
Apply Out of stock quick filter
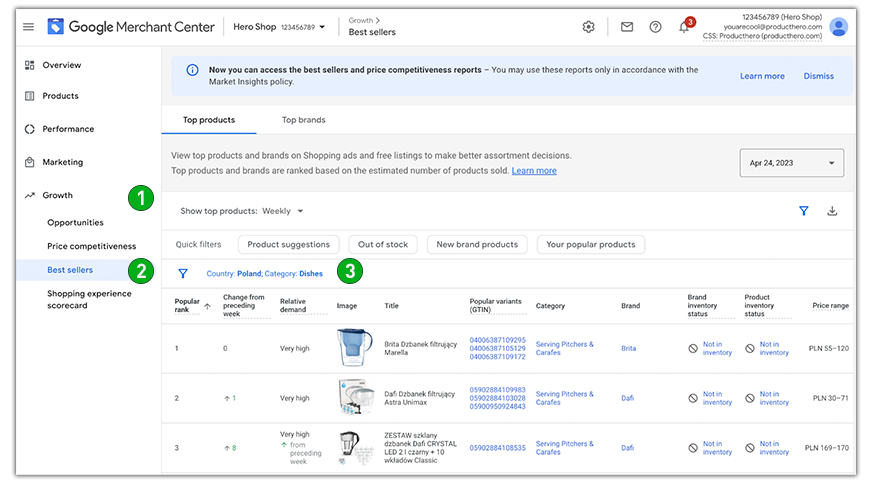click(383, 244)
